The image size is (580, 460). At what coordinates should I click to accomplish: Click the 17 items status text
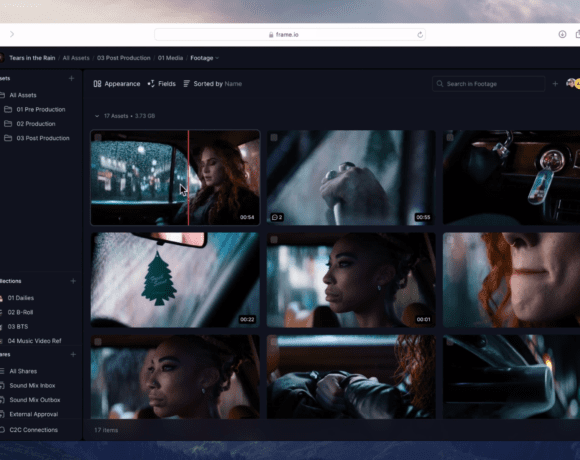(106, 430)
